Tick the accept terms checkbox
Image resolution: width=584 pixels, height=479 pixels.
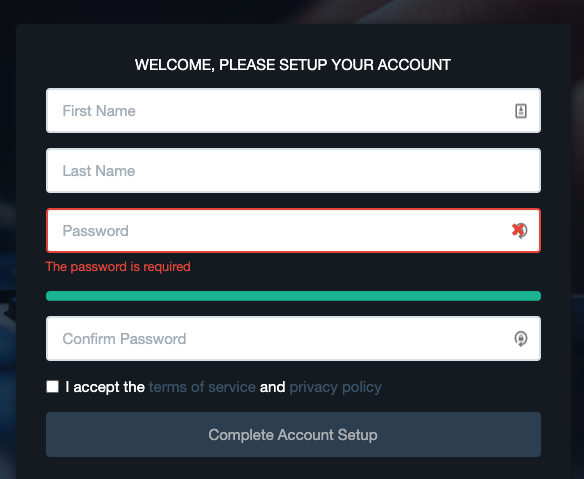(x=53, y=387)
